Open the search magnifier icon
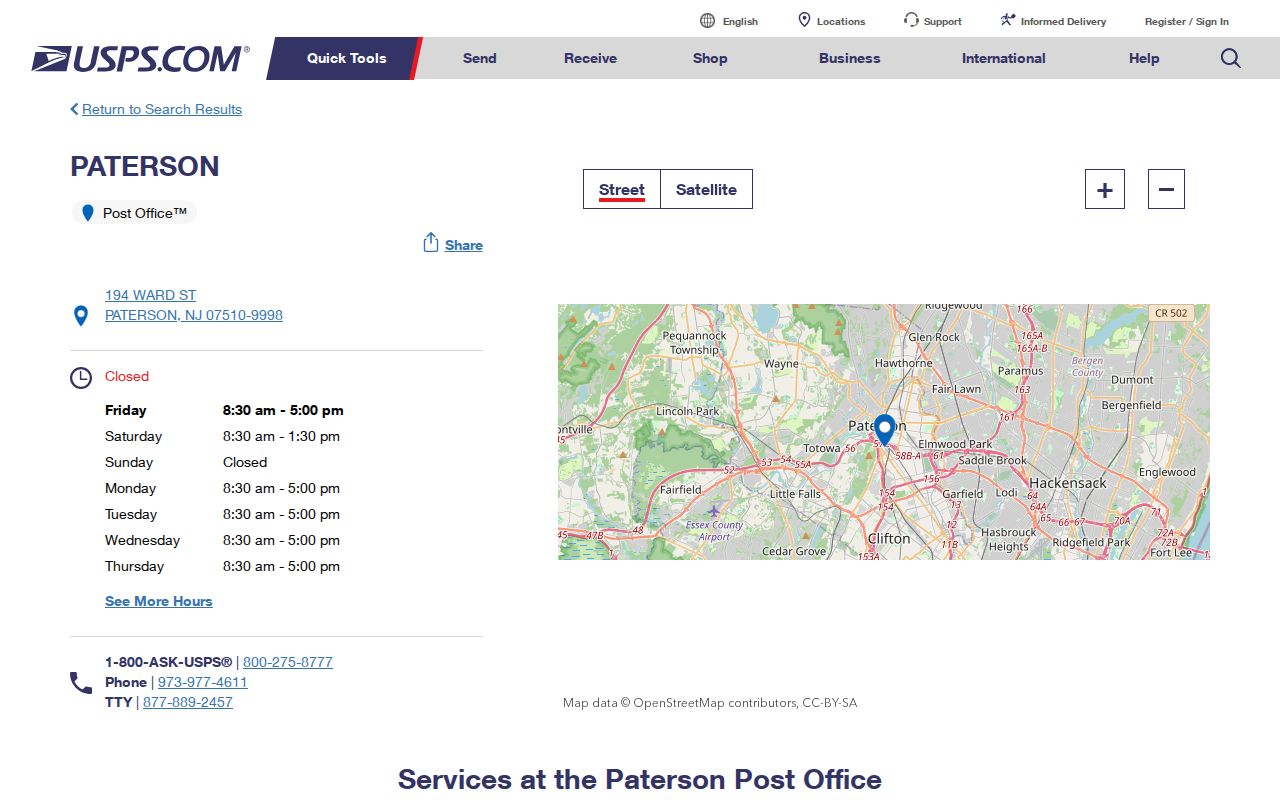The height and width of the screenshot is (800, 1280). click(x=1231, y=58)
